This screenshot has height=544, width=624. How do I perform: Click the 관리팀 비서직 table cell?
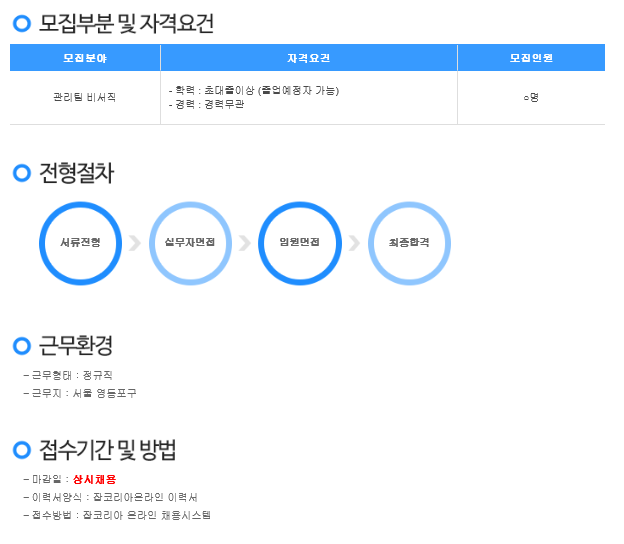pos(85,98)
